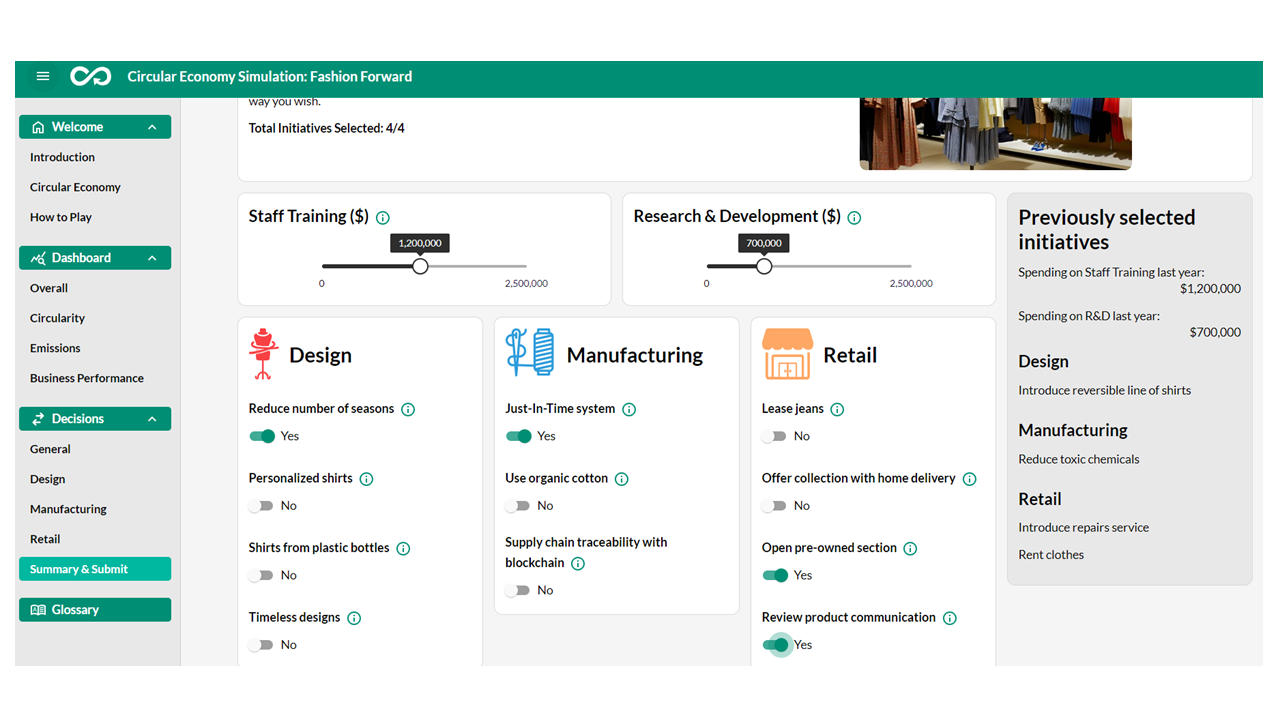Click 'Reduce toxic chemicals' text
The width and height of the screenshot is (1280, 720).
tap(1079, 459)
